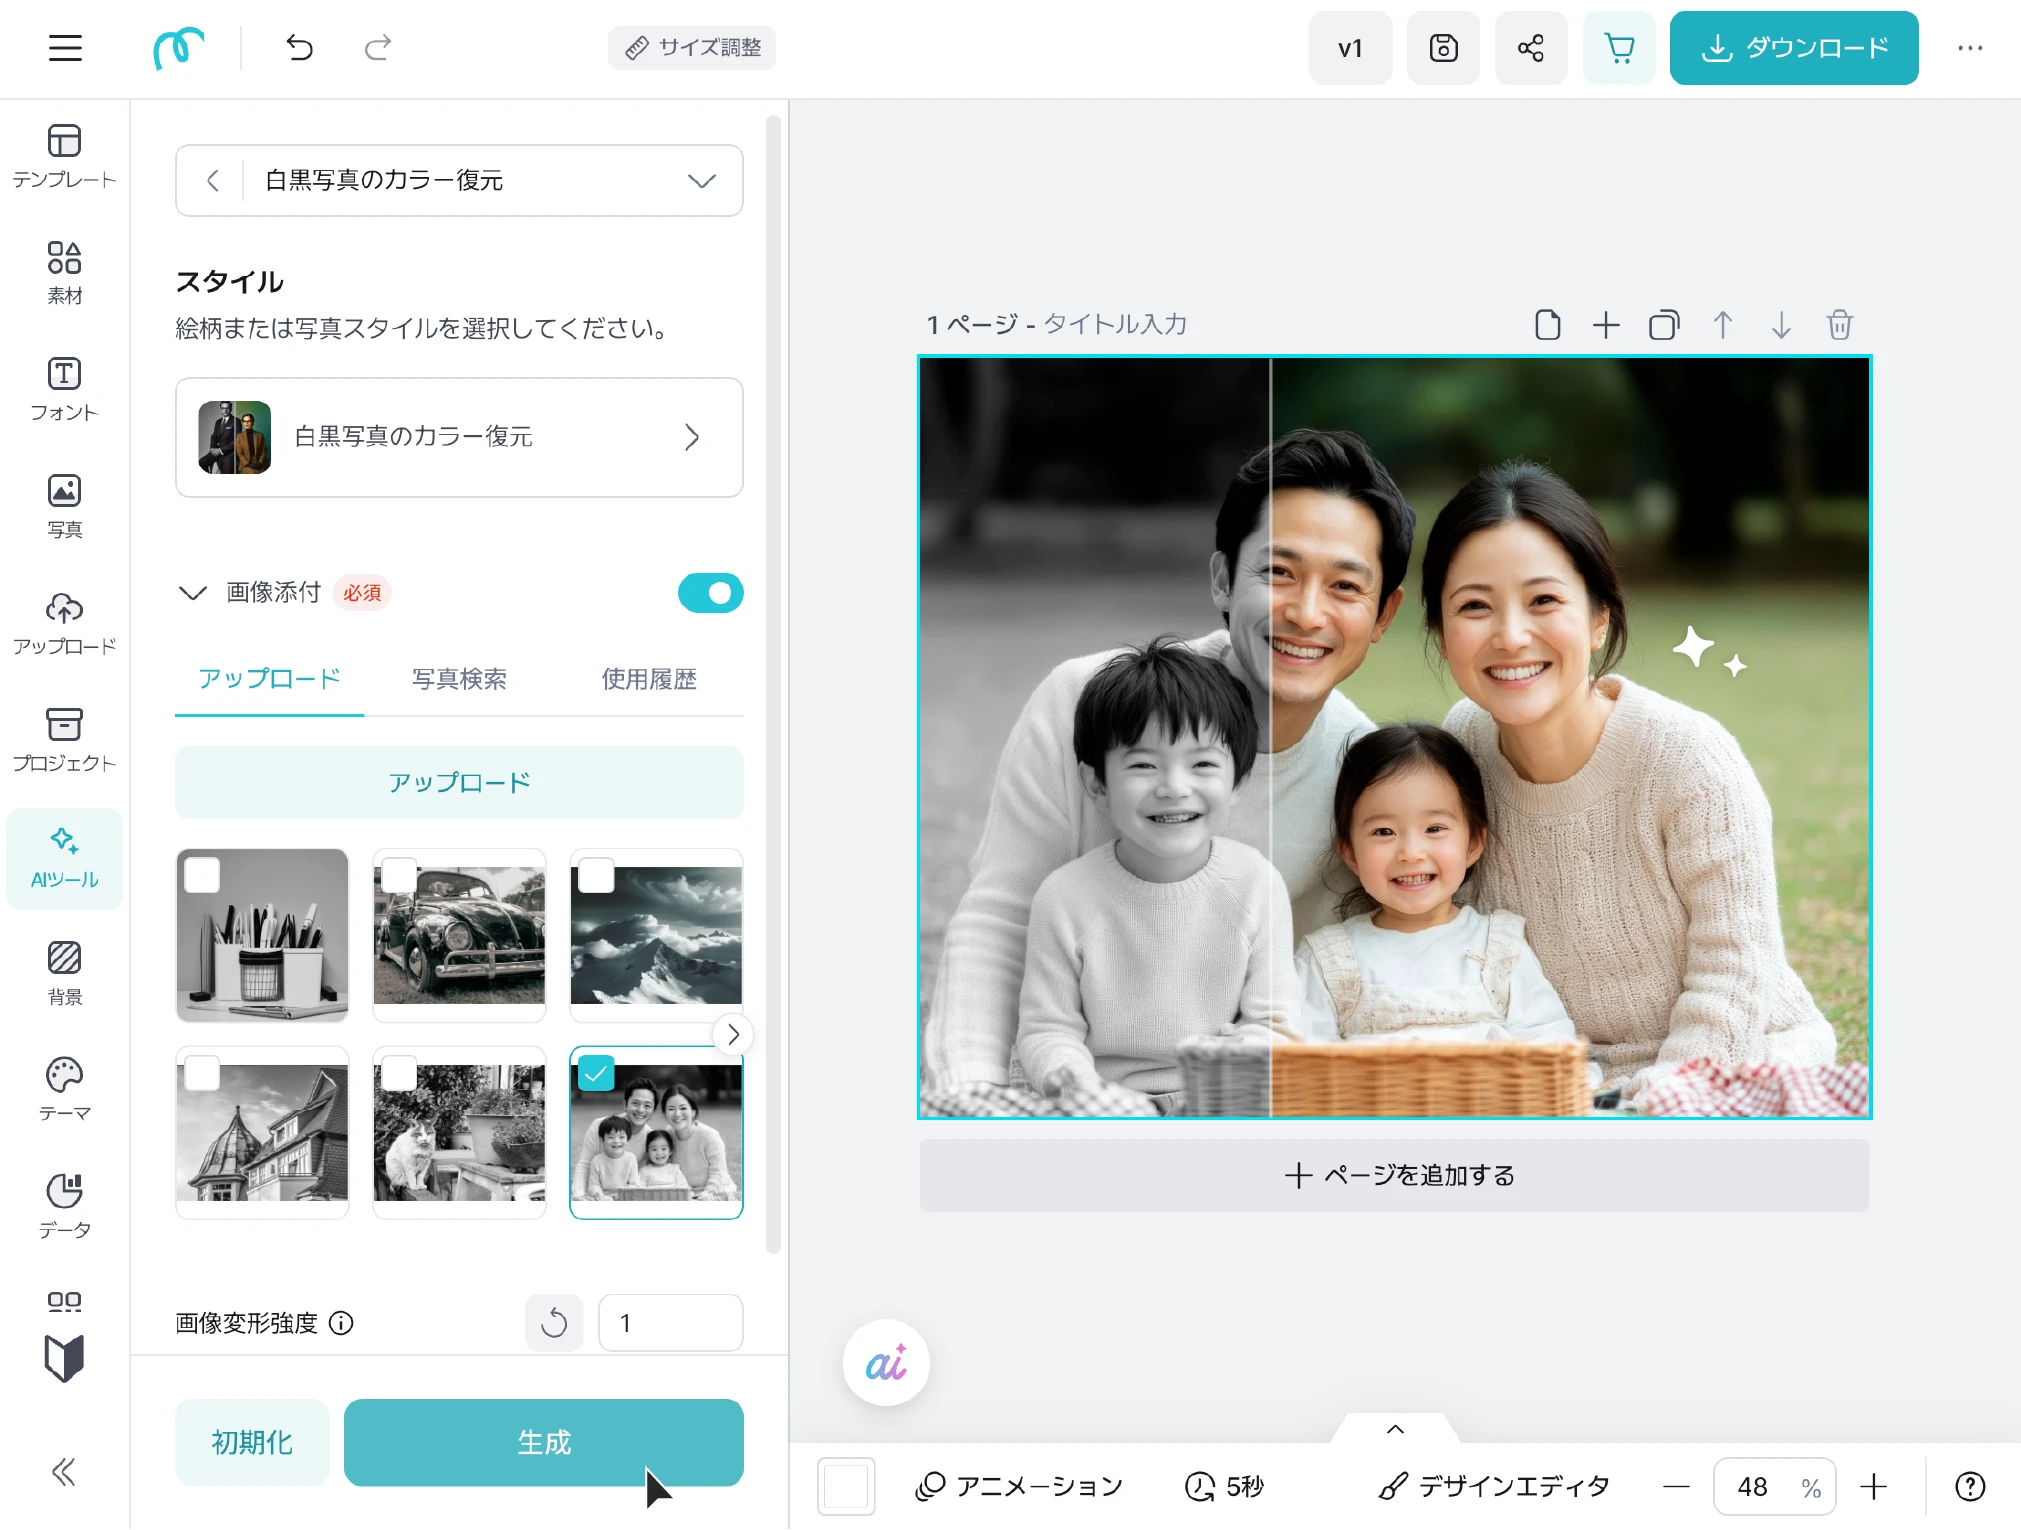Open the hamburger main menu
This screenshot has width=2021, height=1530.
(65, 48)
